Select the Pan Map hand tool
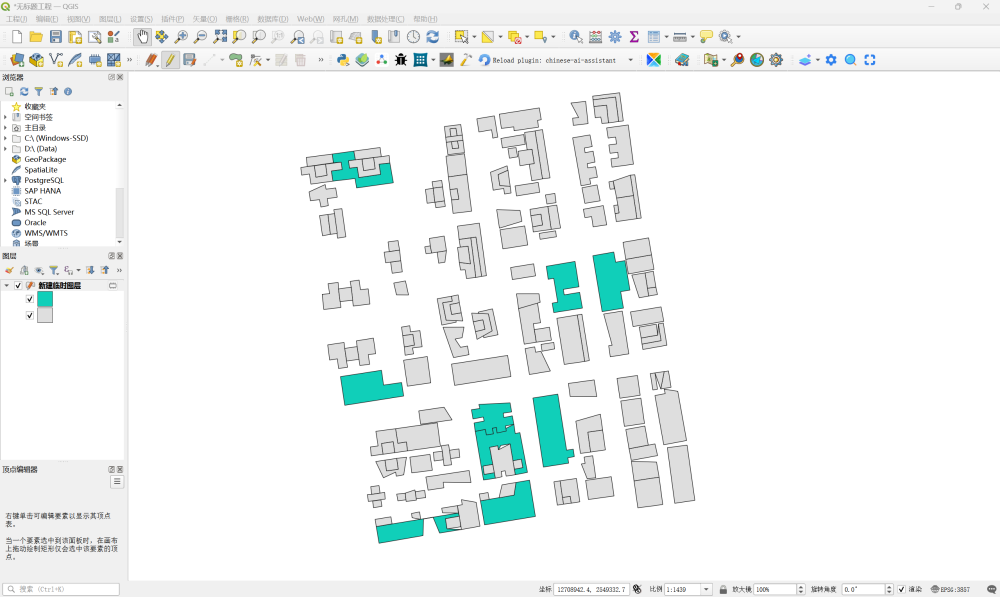 click(142, 37)
